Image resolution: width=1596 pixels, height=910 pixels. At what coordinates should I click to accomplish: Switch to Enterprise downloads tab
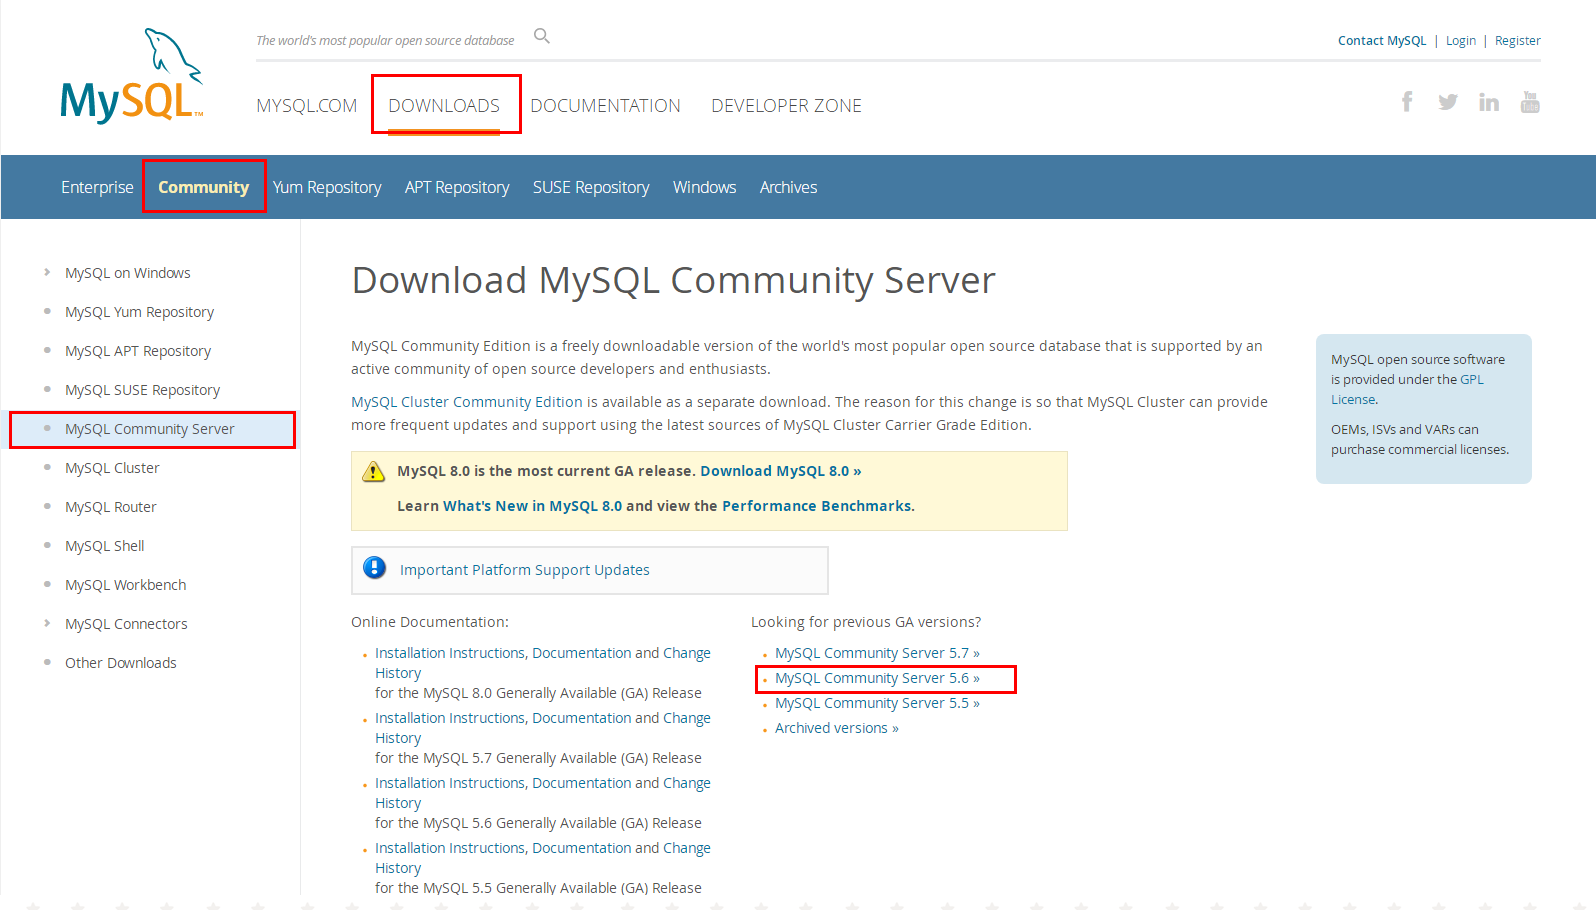97,187
